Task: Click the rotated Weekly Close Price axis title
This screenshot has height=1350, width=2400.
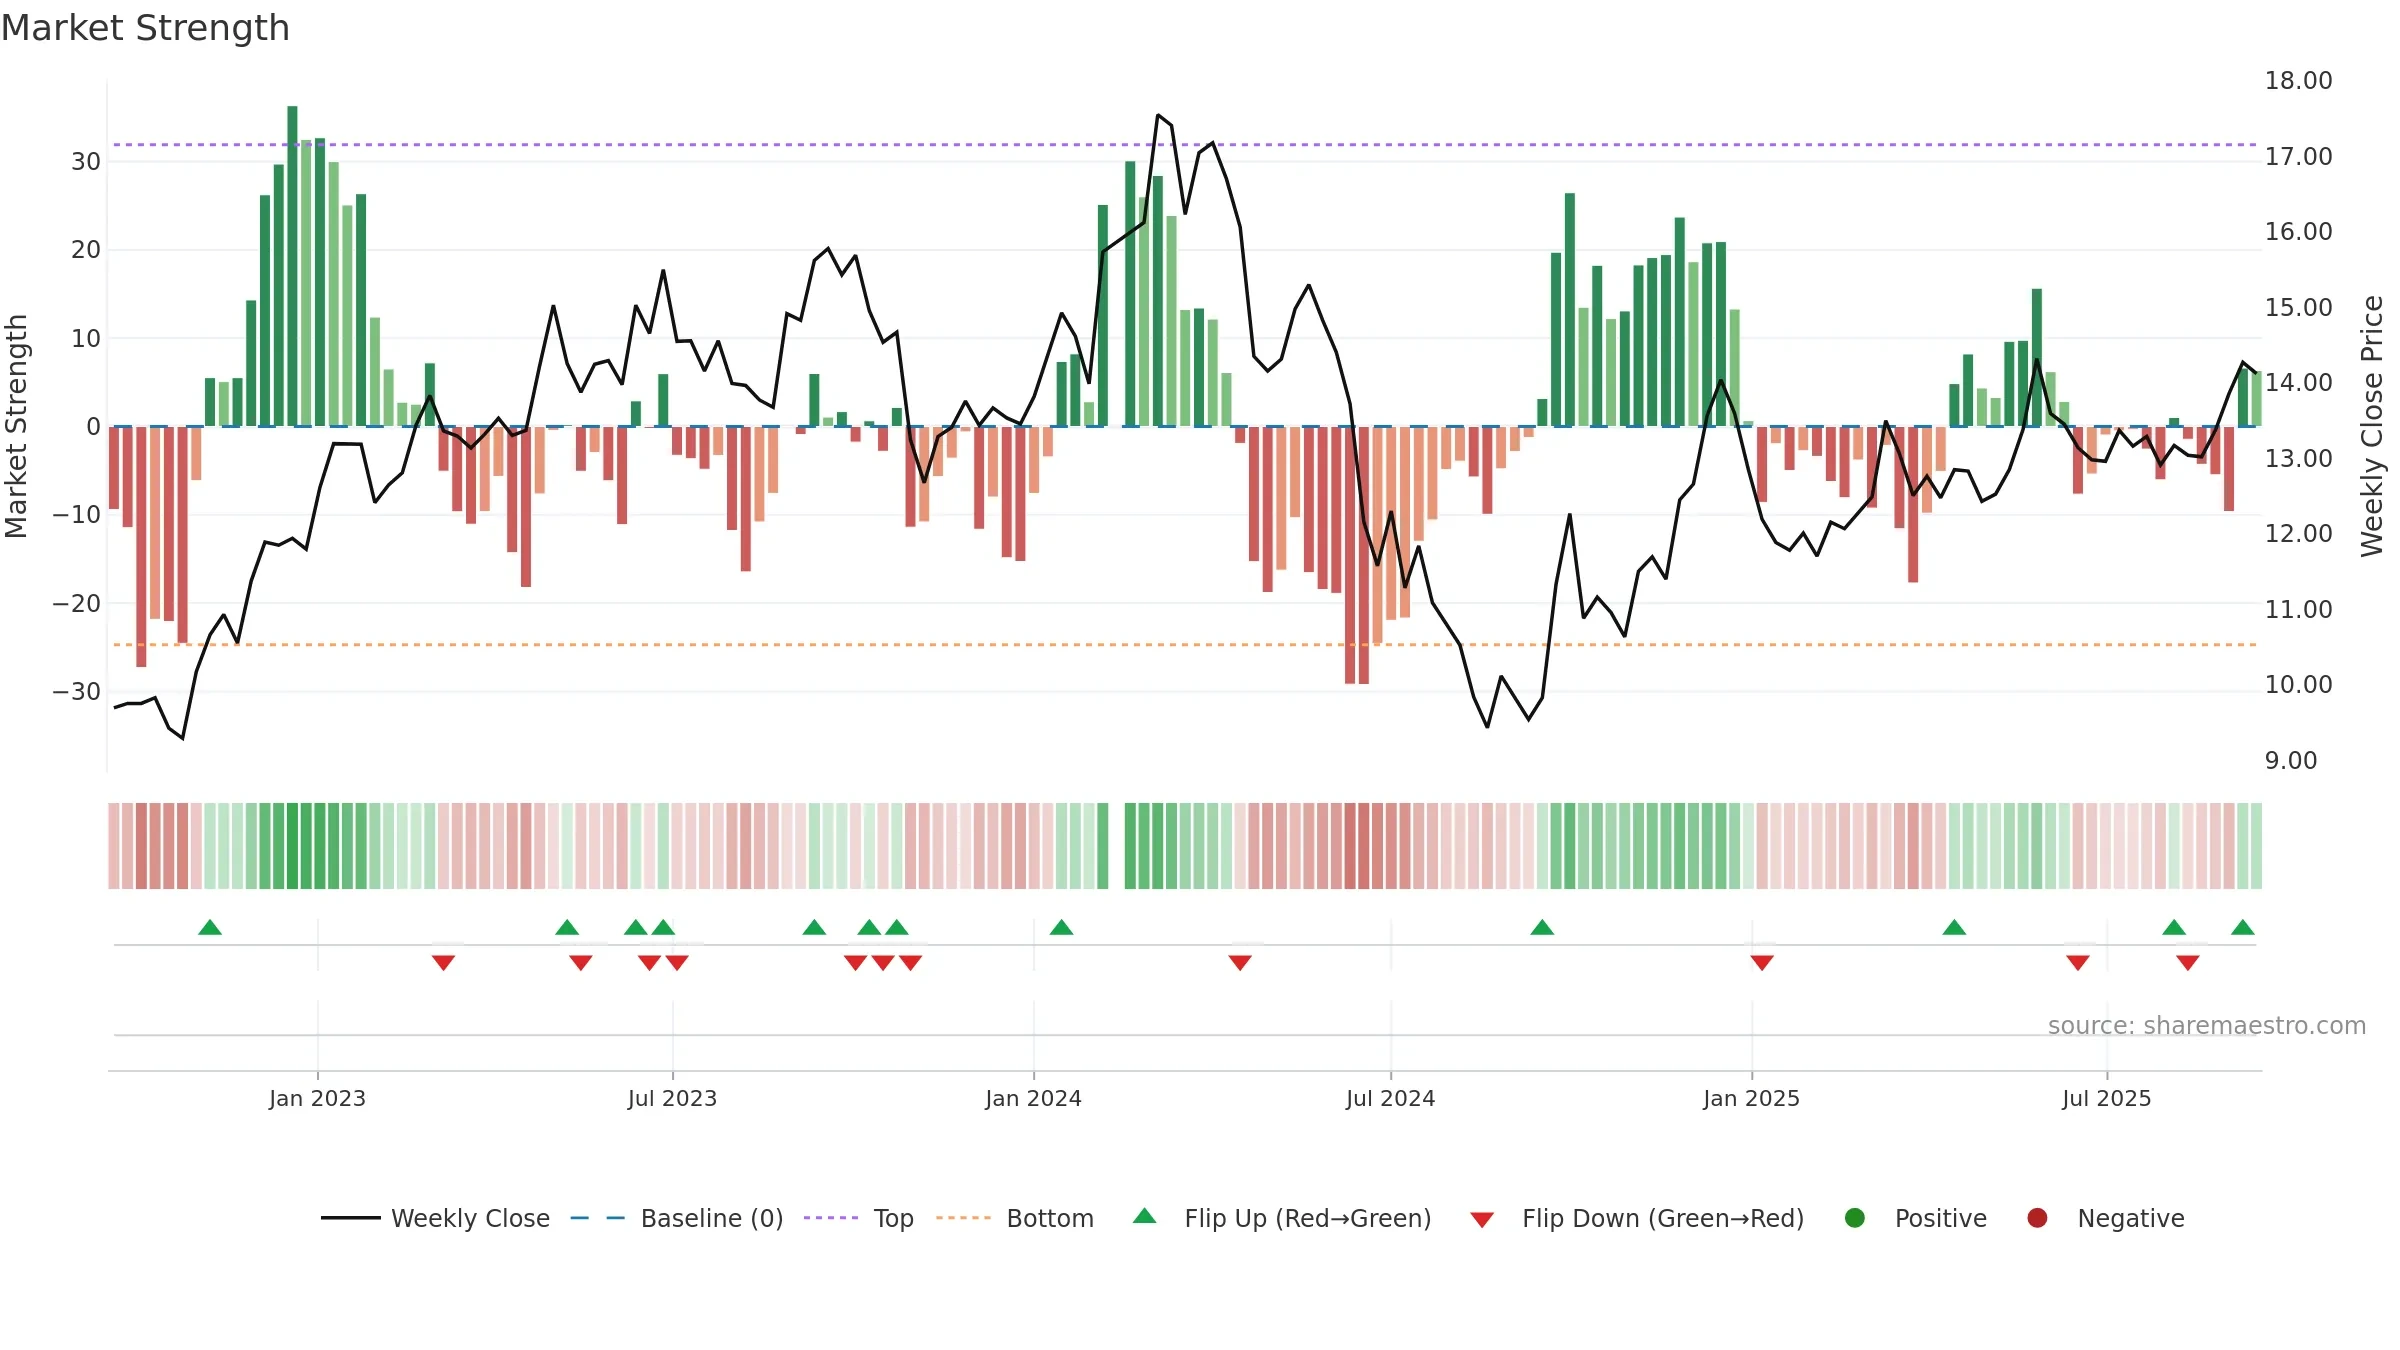Action: [2372, 426]
